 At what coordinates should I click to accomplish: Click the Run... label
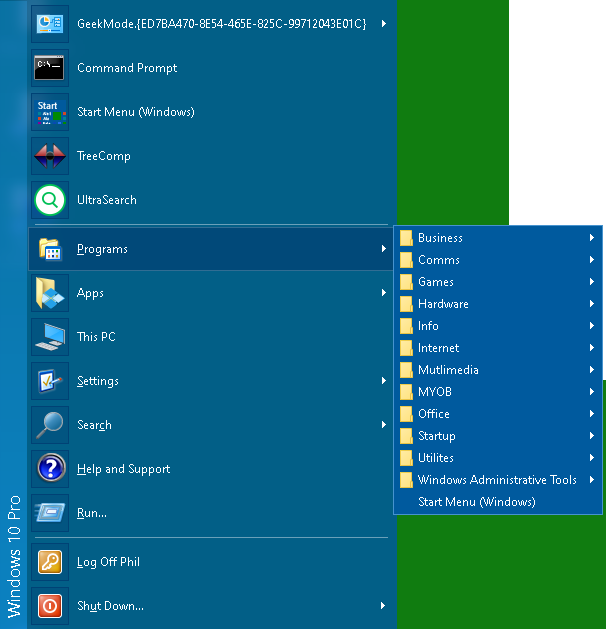pyautogui.click(x=92, y=513)
